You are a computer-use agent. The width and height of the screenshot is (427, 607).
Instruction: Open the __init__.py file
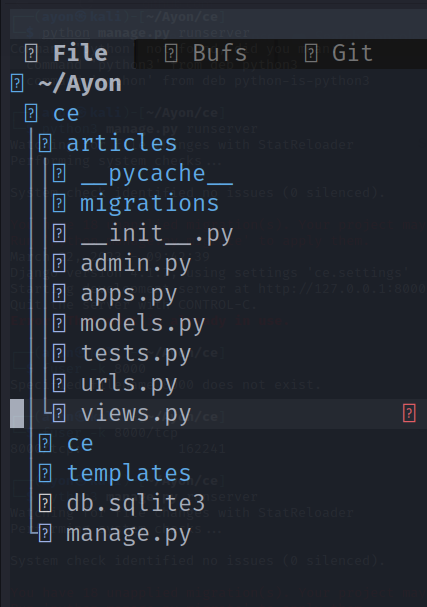(x=157, y=234)
